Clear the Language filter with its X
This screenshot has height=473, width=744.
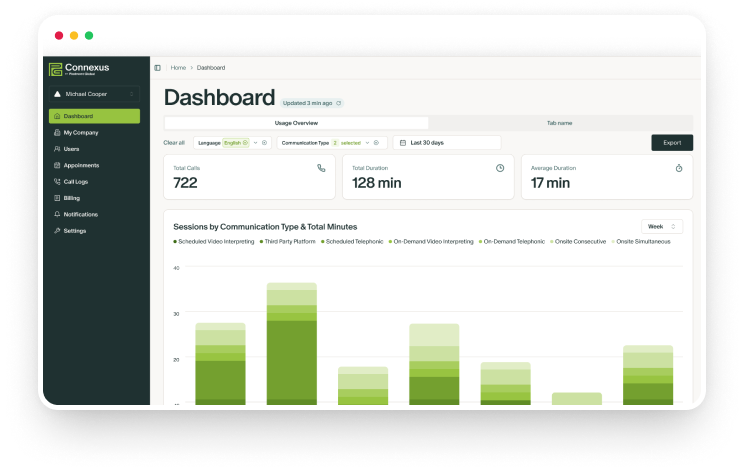tap(264, 143)
